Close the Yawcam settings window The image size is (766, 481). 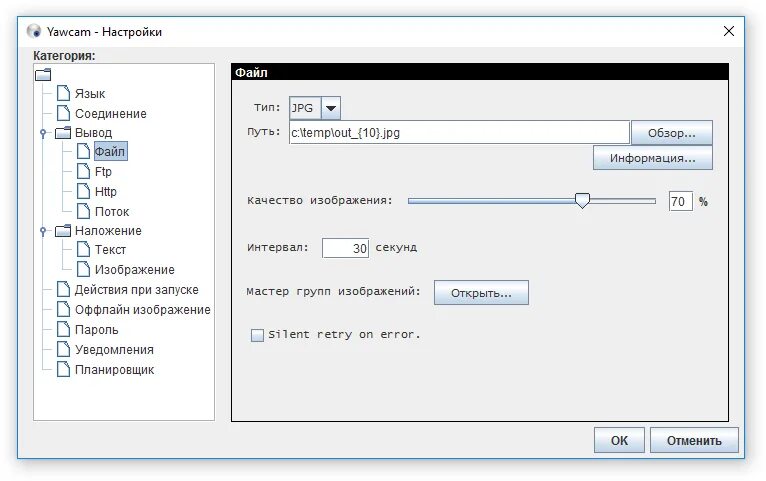(x=728, y=31)
